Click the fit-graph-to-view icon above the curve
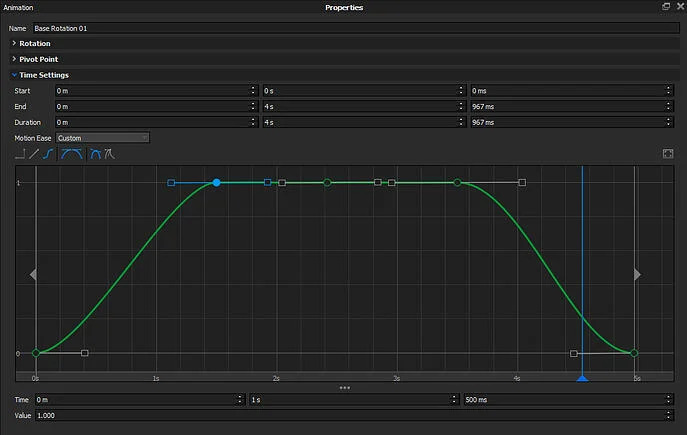This screenshot has width=687, height=435. [667, 154]
